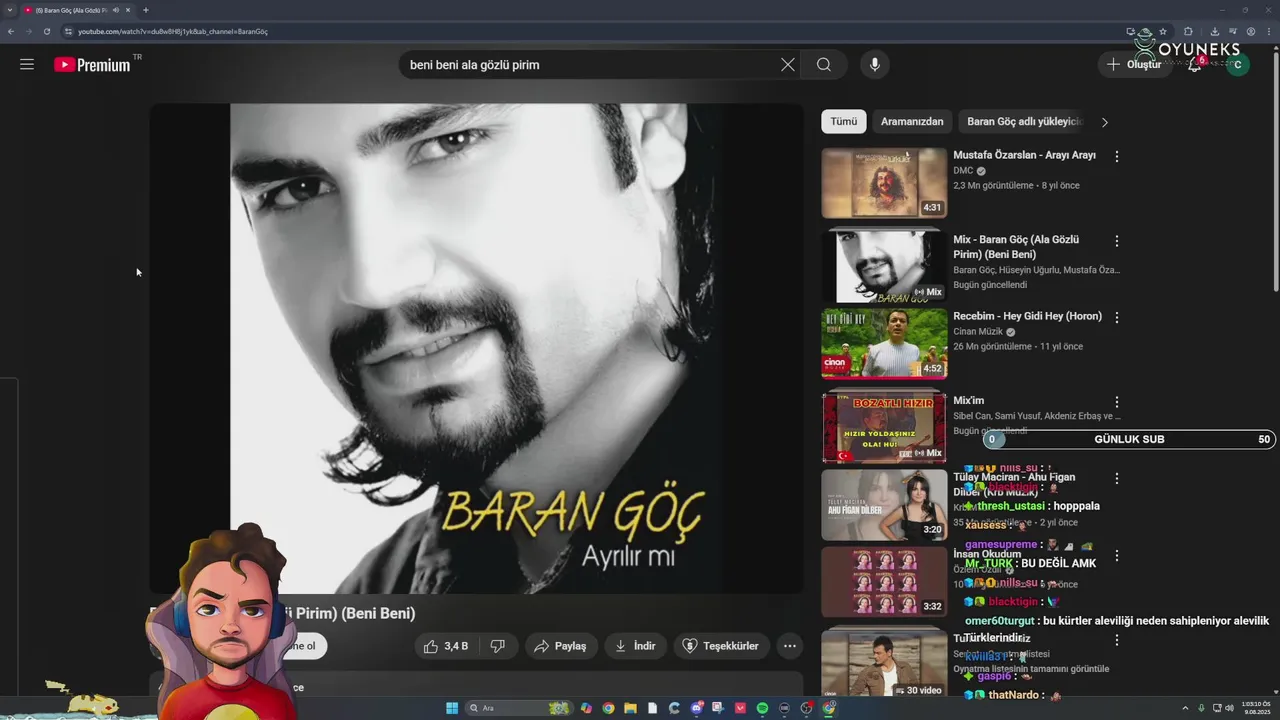Open Discord from the taskbar
The height and width of the screenshot is (720, 1280).
pos(696,708)
